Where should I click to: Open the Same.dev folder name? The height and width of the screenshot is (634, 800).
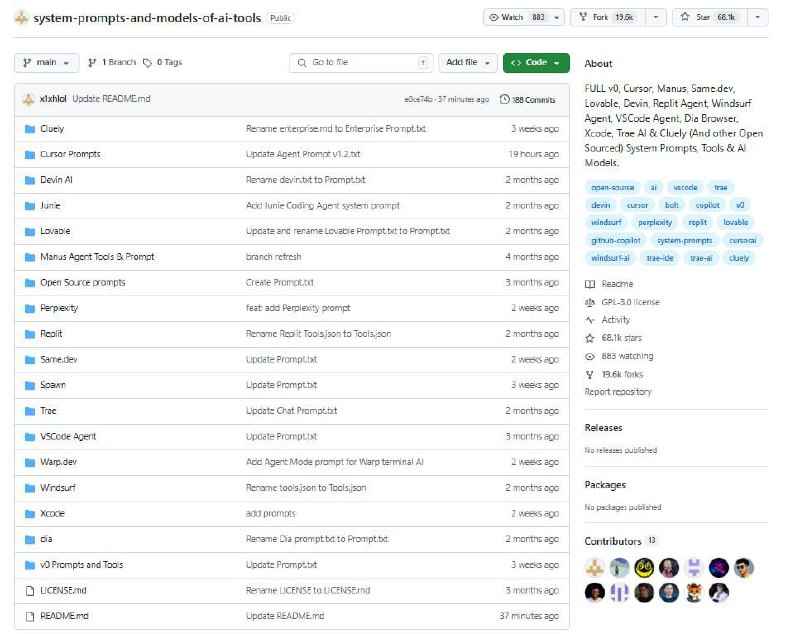coord(59,360)
